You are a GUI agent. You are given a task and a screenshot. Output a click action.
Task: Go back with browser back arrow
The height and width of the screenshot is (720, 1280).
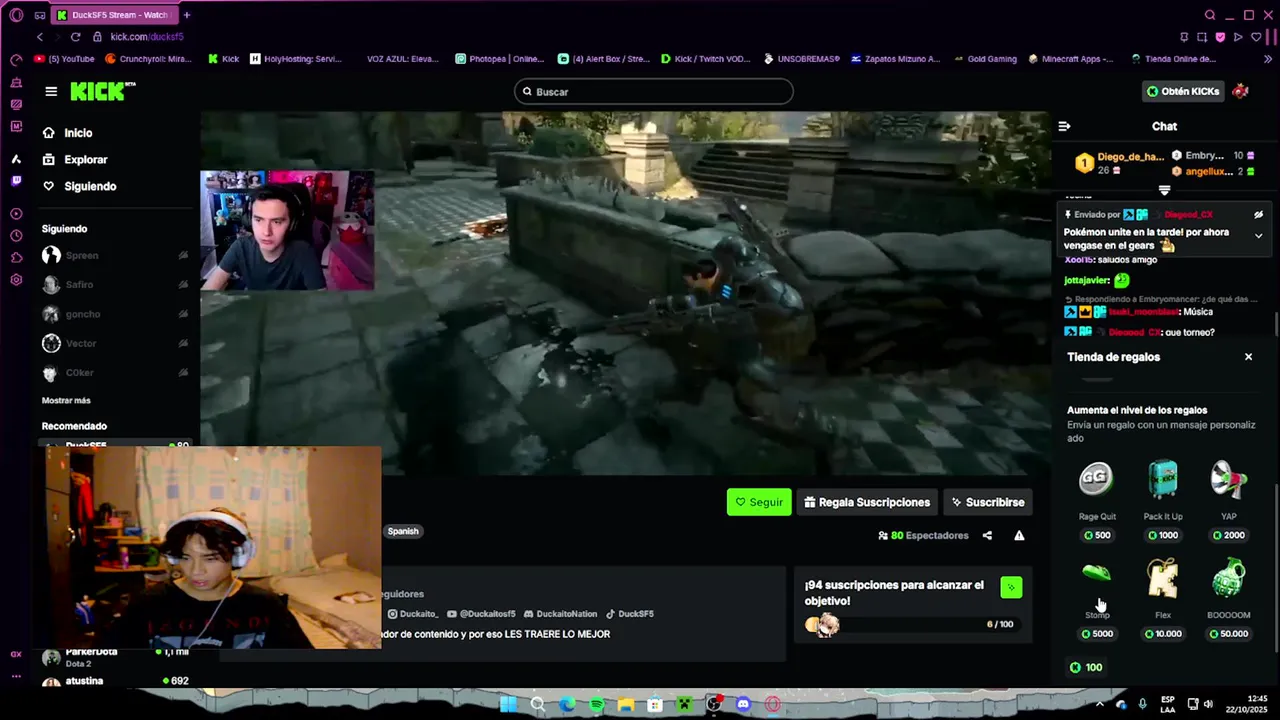pyautogui.click(x=40, y=37)
